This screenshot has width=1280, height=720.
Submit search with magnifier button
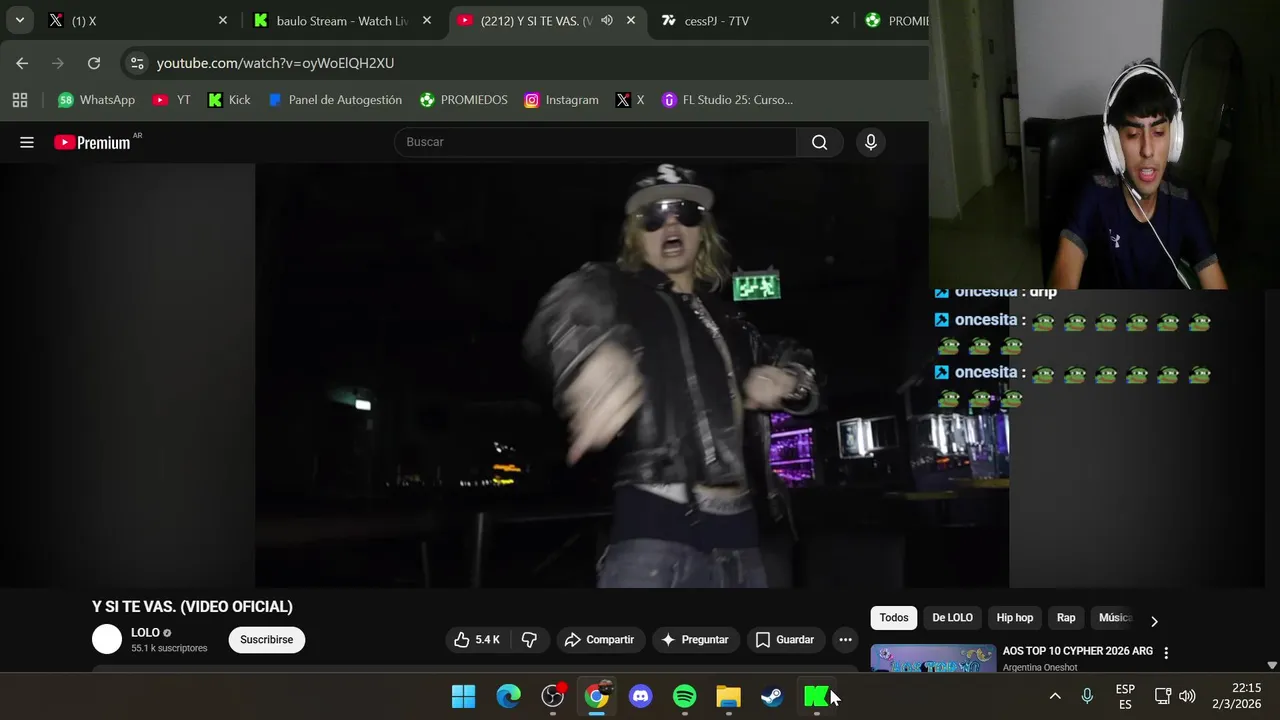(819, 142)
